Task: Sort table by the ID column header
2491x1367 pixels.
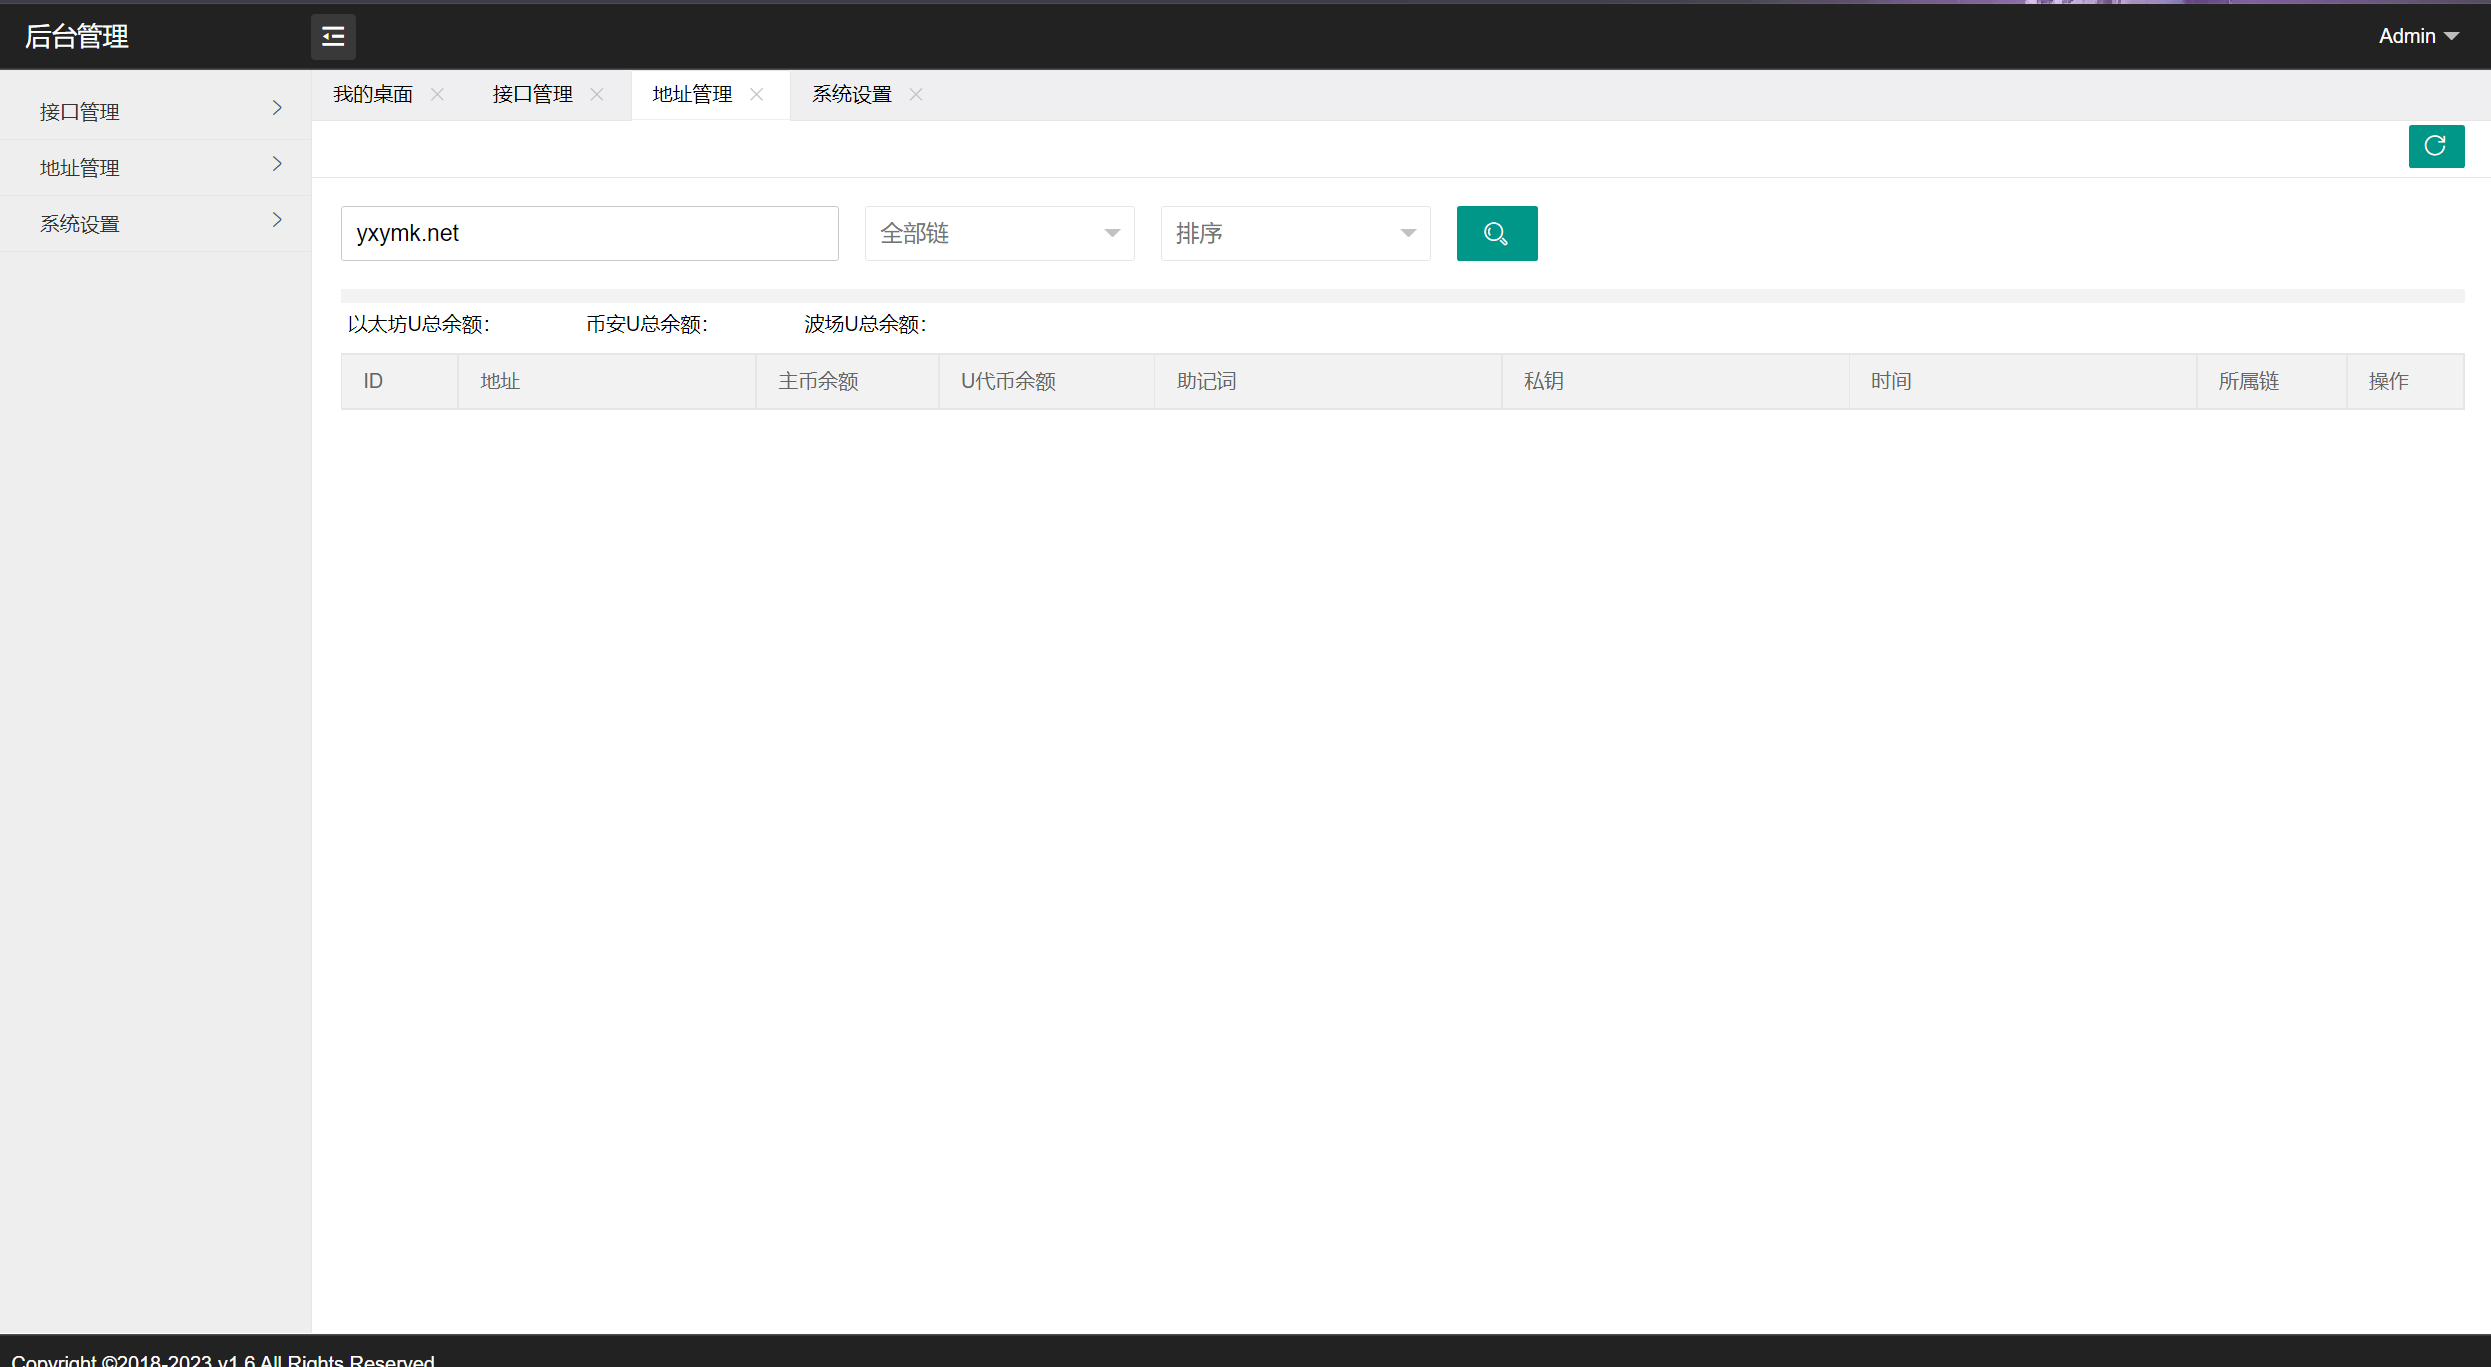Action: point(373,381)
